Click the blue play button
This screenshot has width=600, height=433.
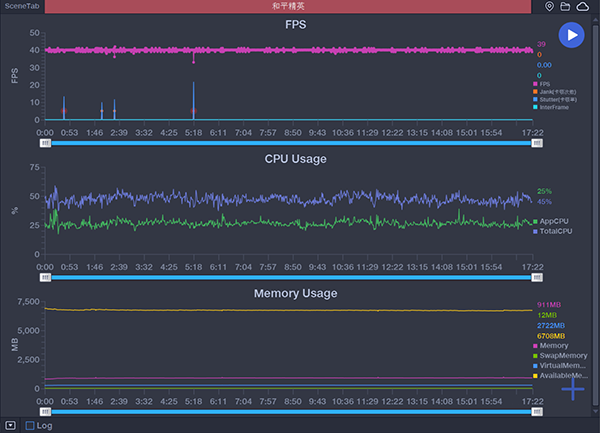(571, 35)
